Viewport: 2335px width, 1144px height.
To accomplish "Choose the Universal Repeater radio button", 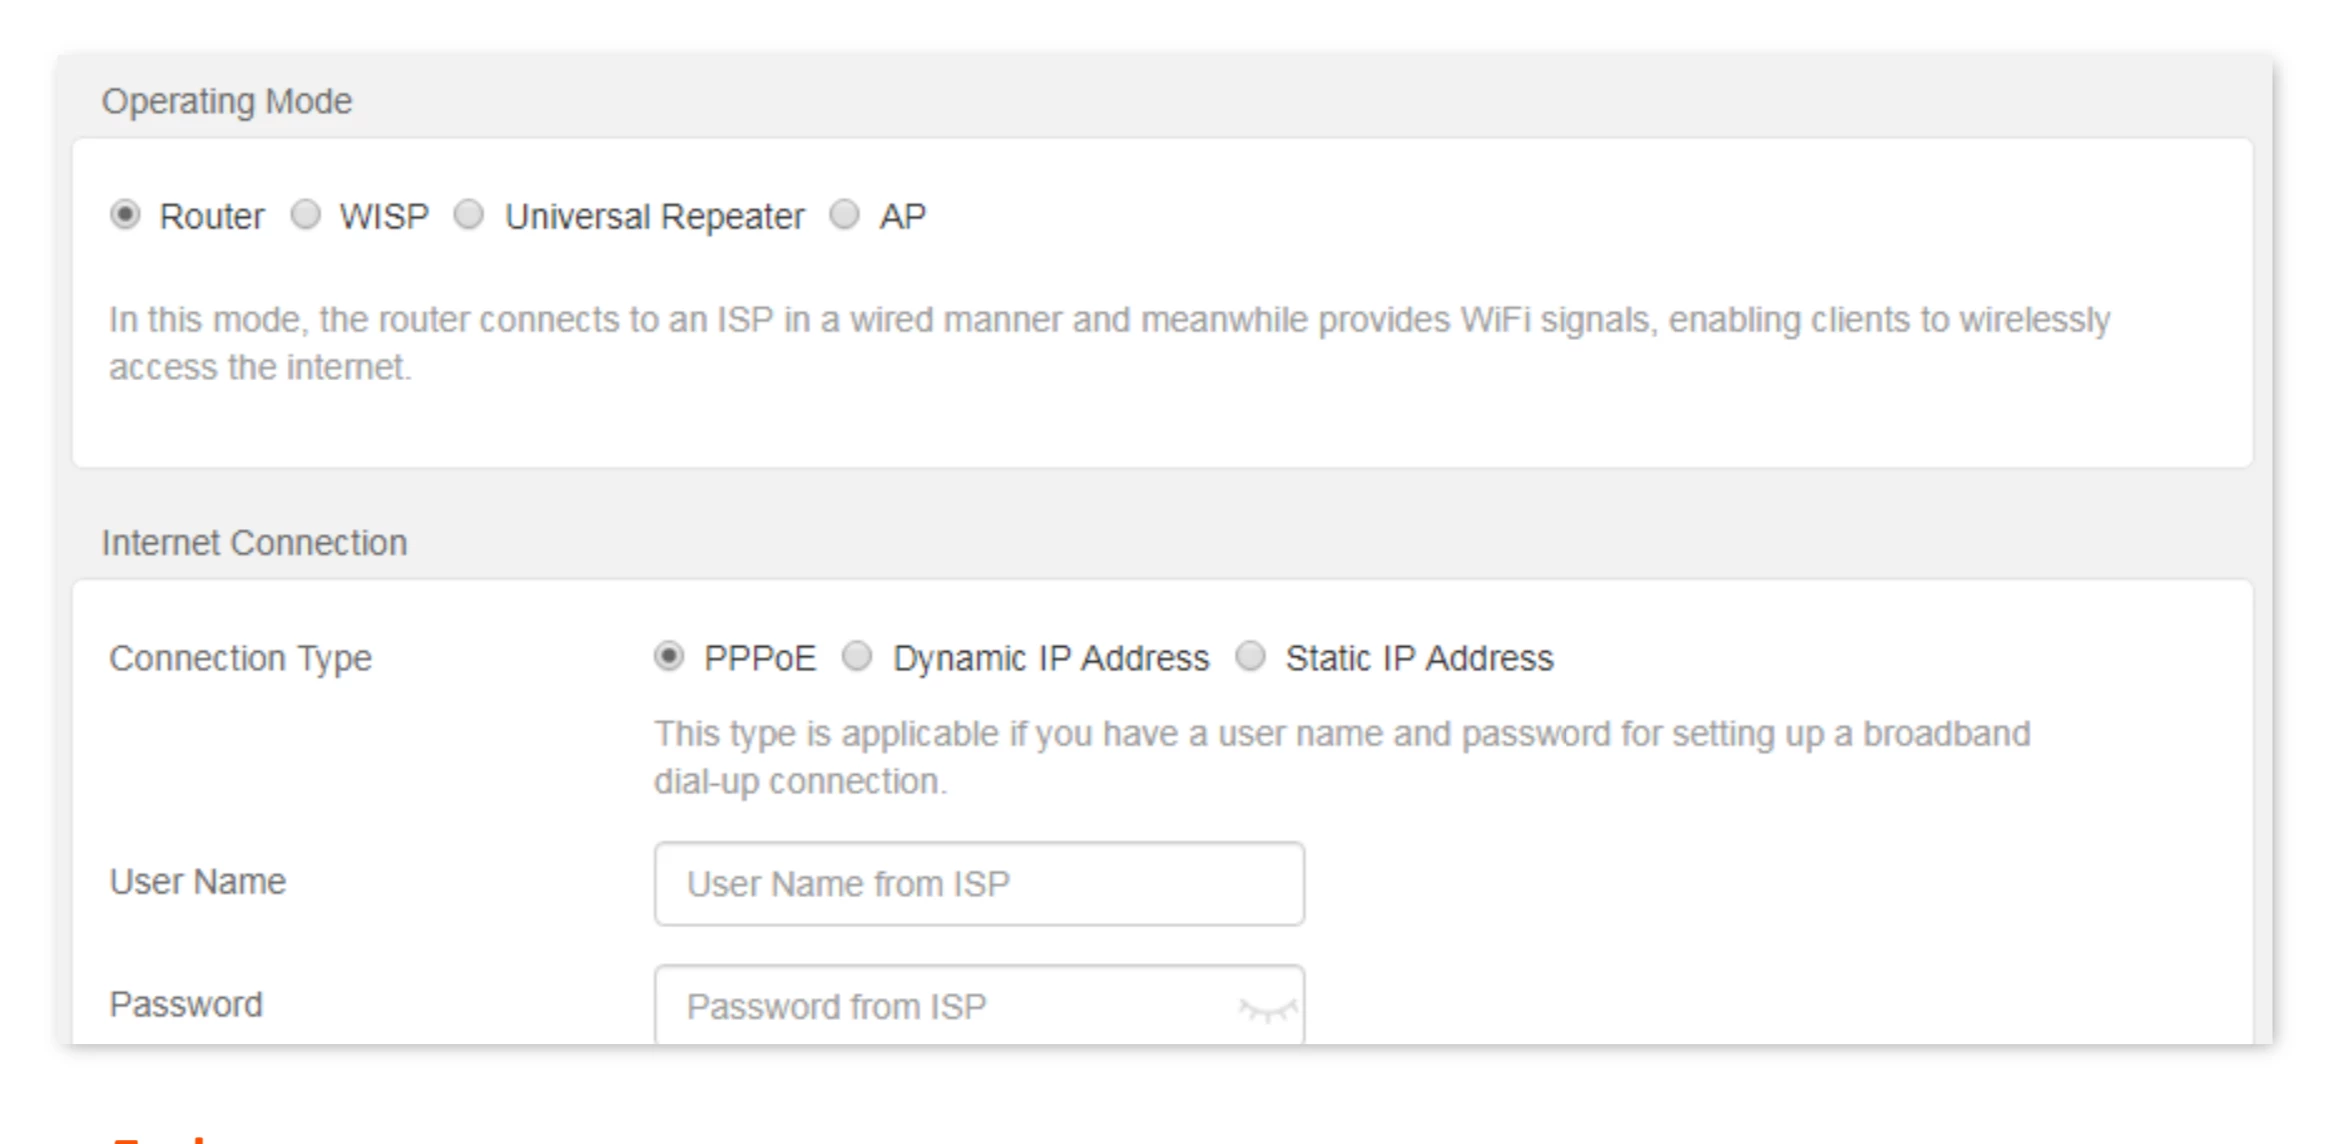I will tap(469, 215).
